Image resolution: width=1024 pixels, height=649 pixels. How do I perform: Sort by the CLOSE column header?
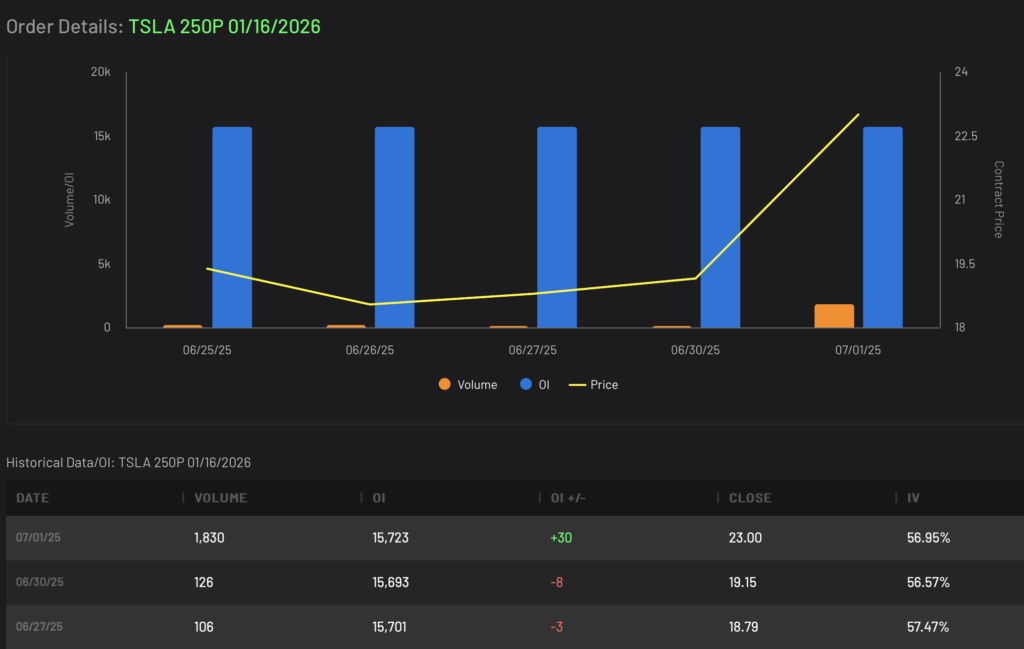(750, 498)
